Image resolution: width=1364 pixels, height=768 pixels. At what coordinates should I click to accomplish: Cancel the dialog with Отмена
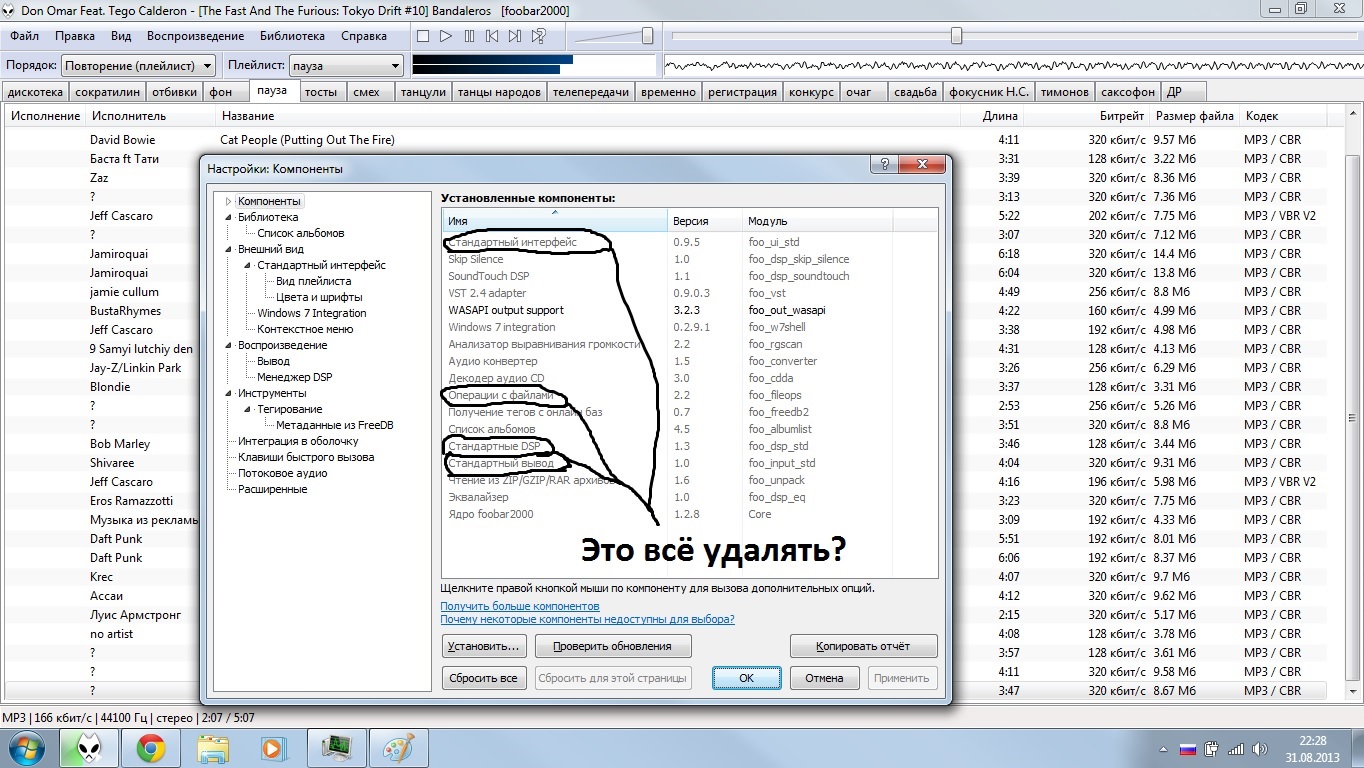(824, 678)
